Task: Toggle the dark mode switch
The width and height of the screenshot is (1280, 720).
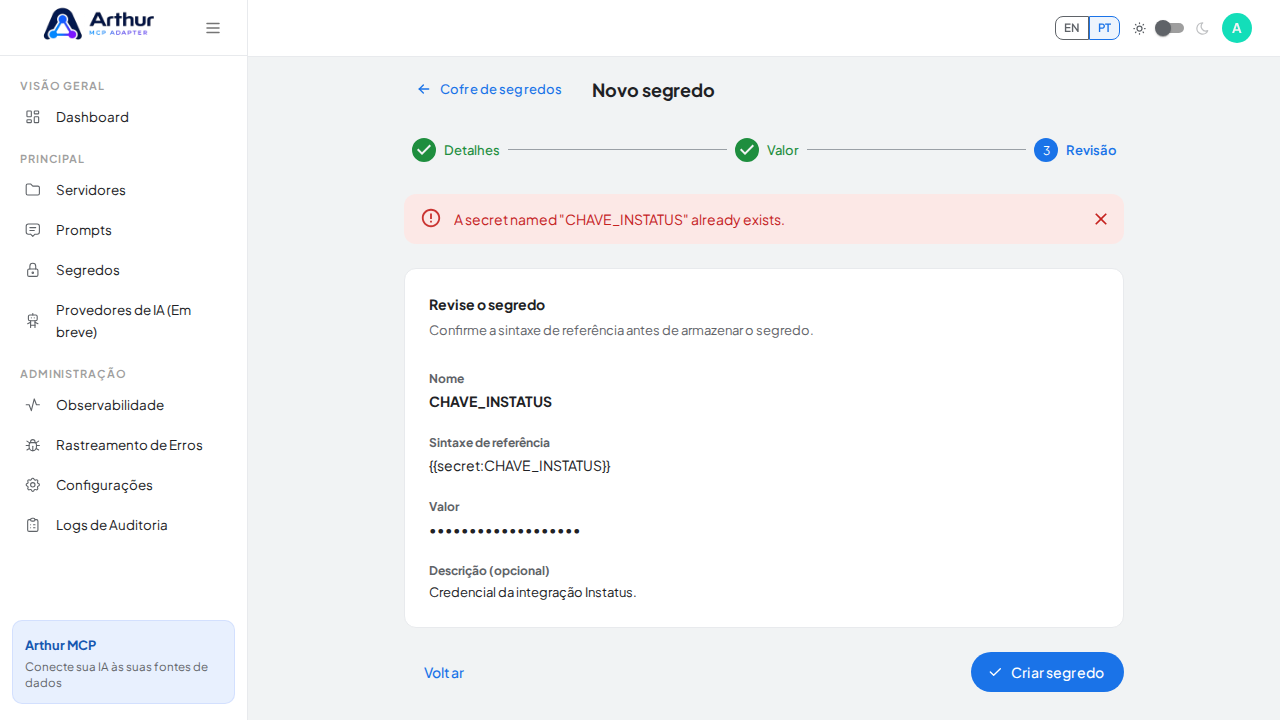Action: coord(1170,28)
